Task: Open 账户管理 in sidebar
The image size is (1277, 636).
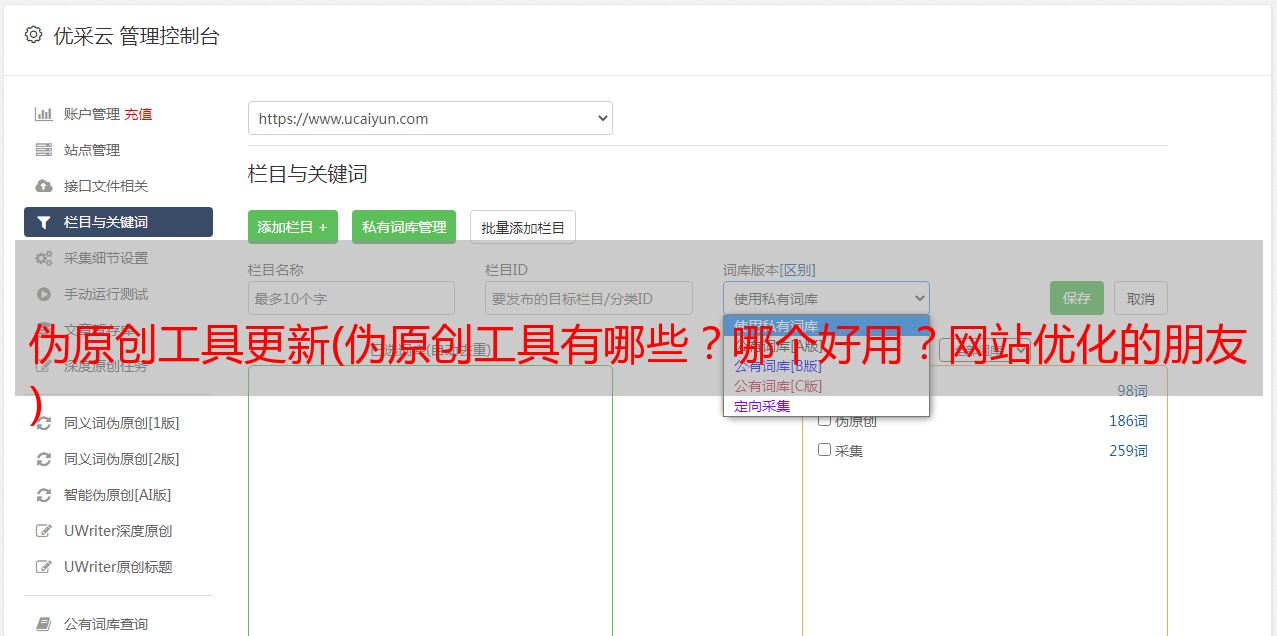Action: [92, 114]
